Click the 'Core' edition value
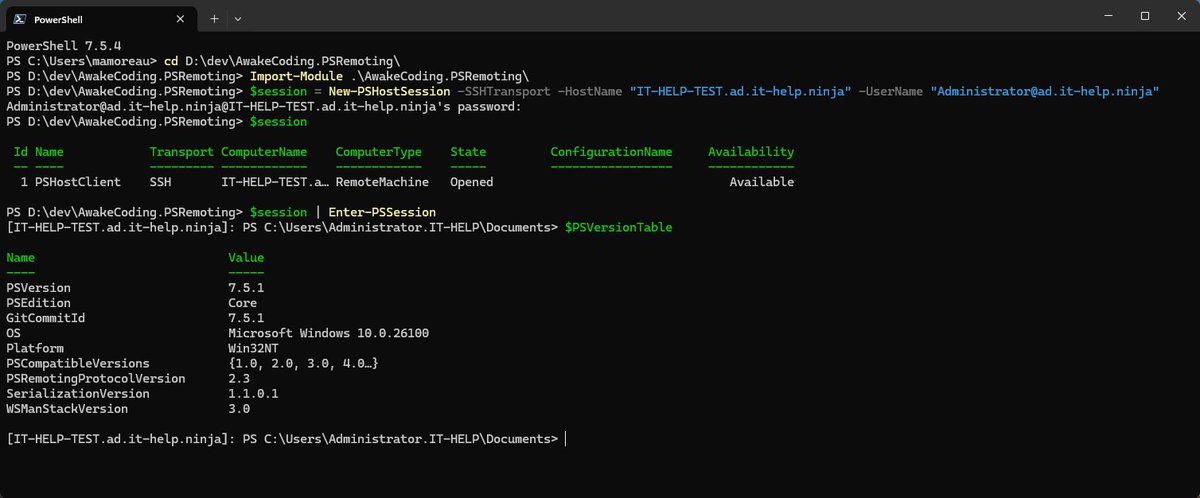The height and width of the screenshot is (498, 1200). click(242, 302)
